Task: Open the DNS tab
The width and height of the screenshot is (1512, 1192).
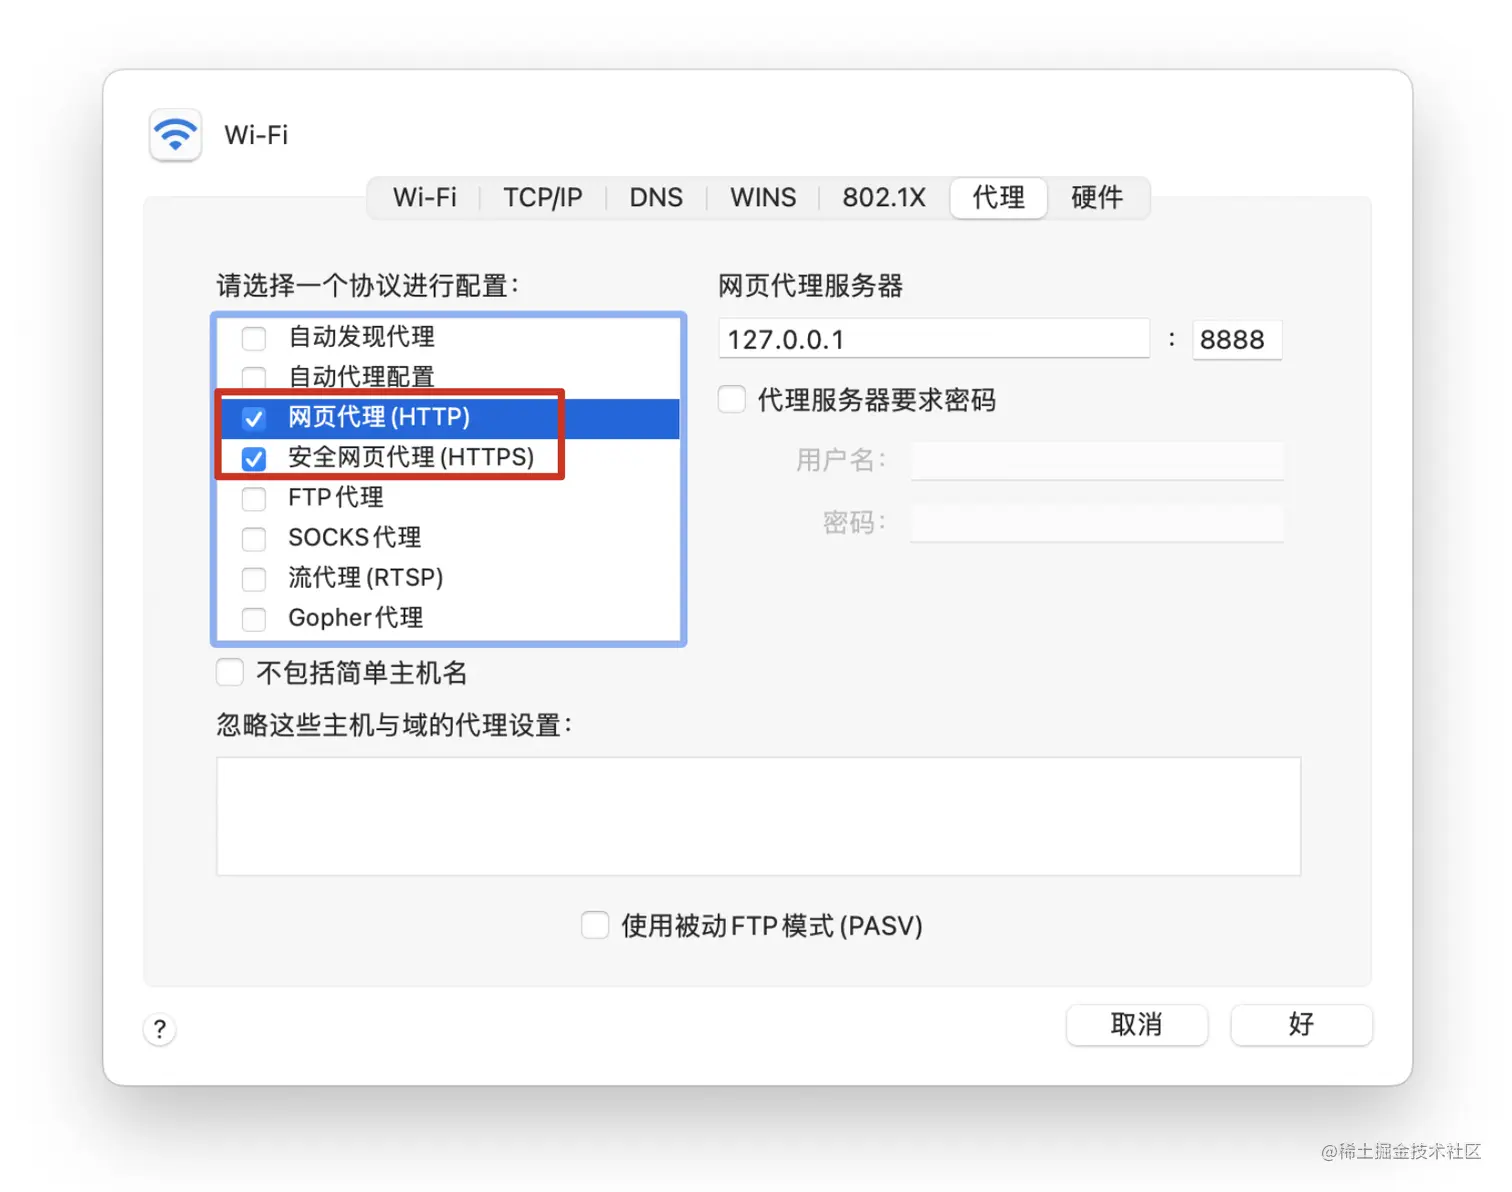Action: 656,197
